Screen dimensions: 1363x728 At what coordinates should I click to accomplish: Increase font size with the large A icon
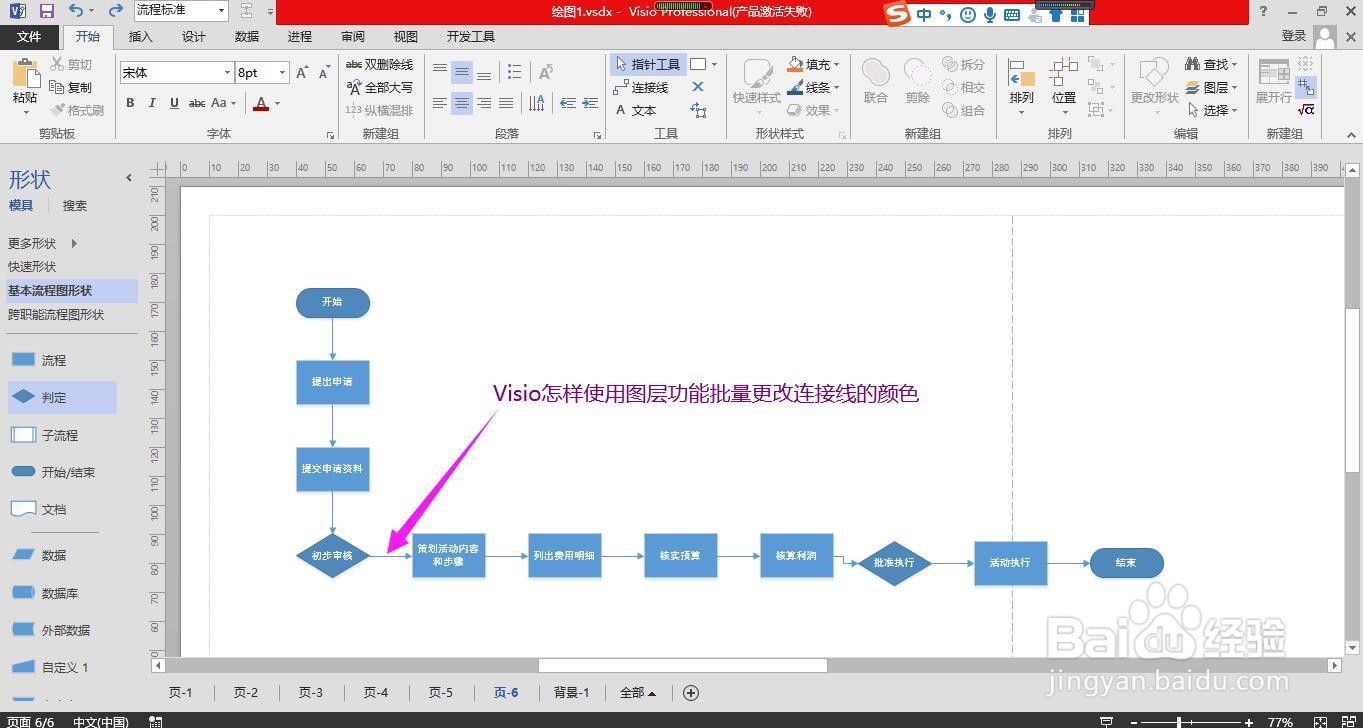tap(302, 73)
